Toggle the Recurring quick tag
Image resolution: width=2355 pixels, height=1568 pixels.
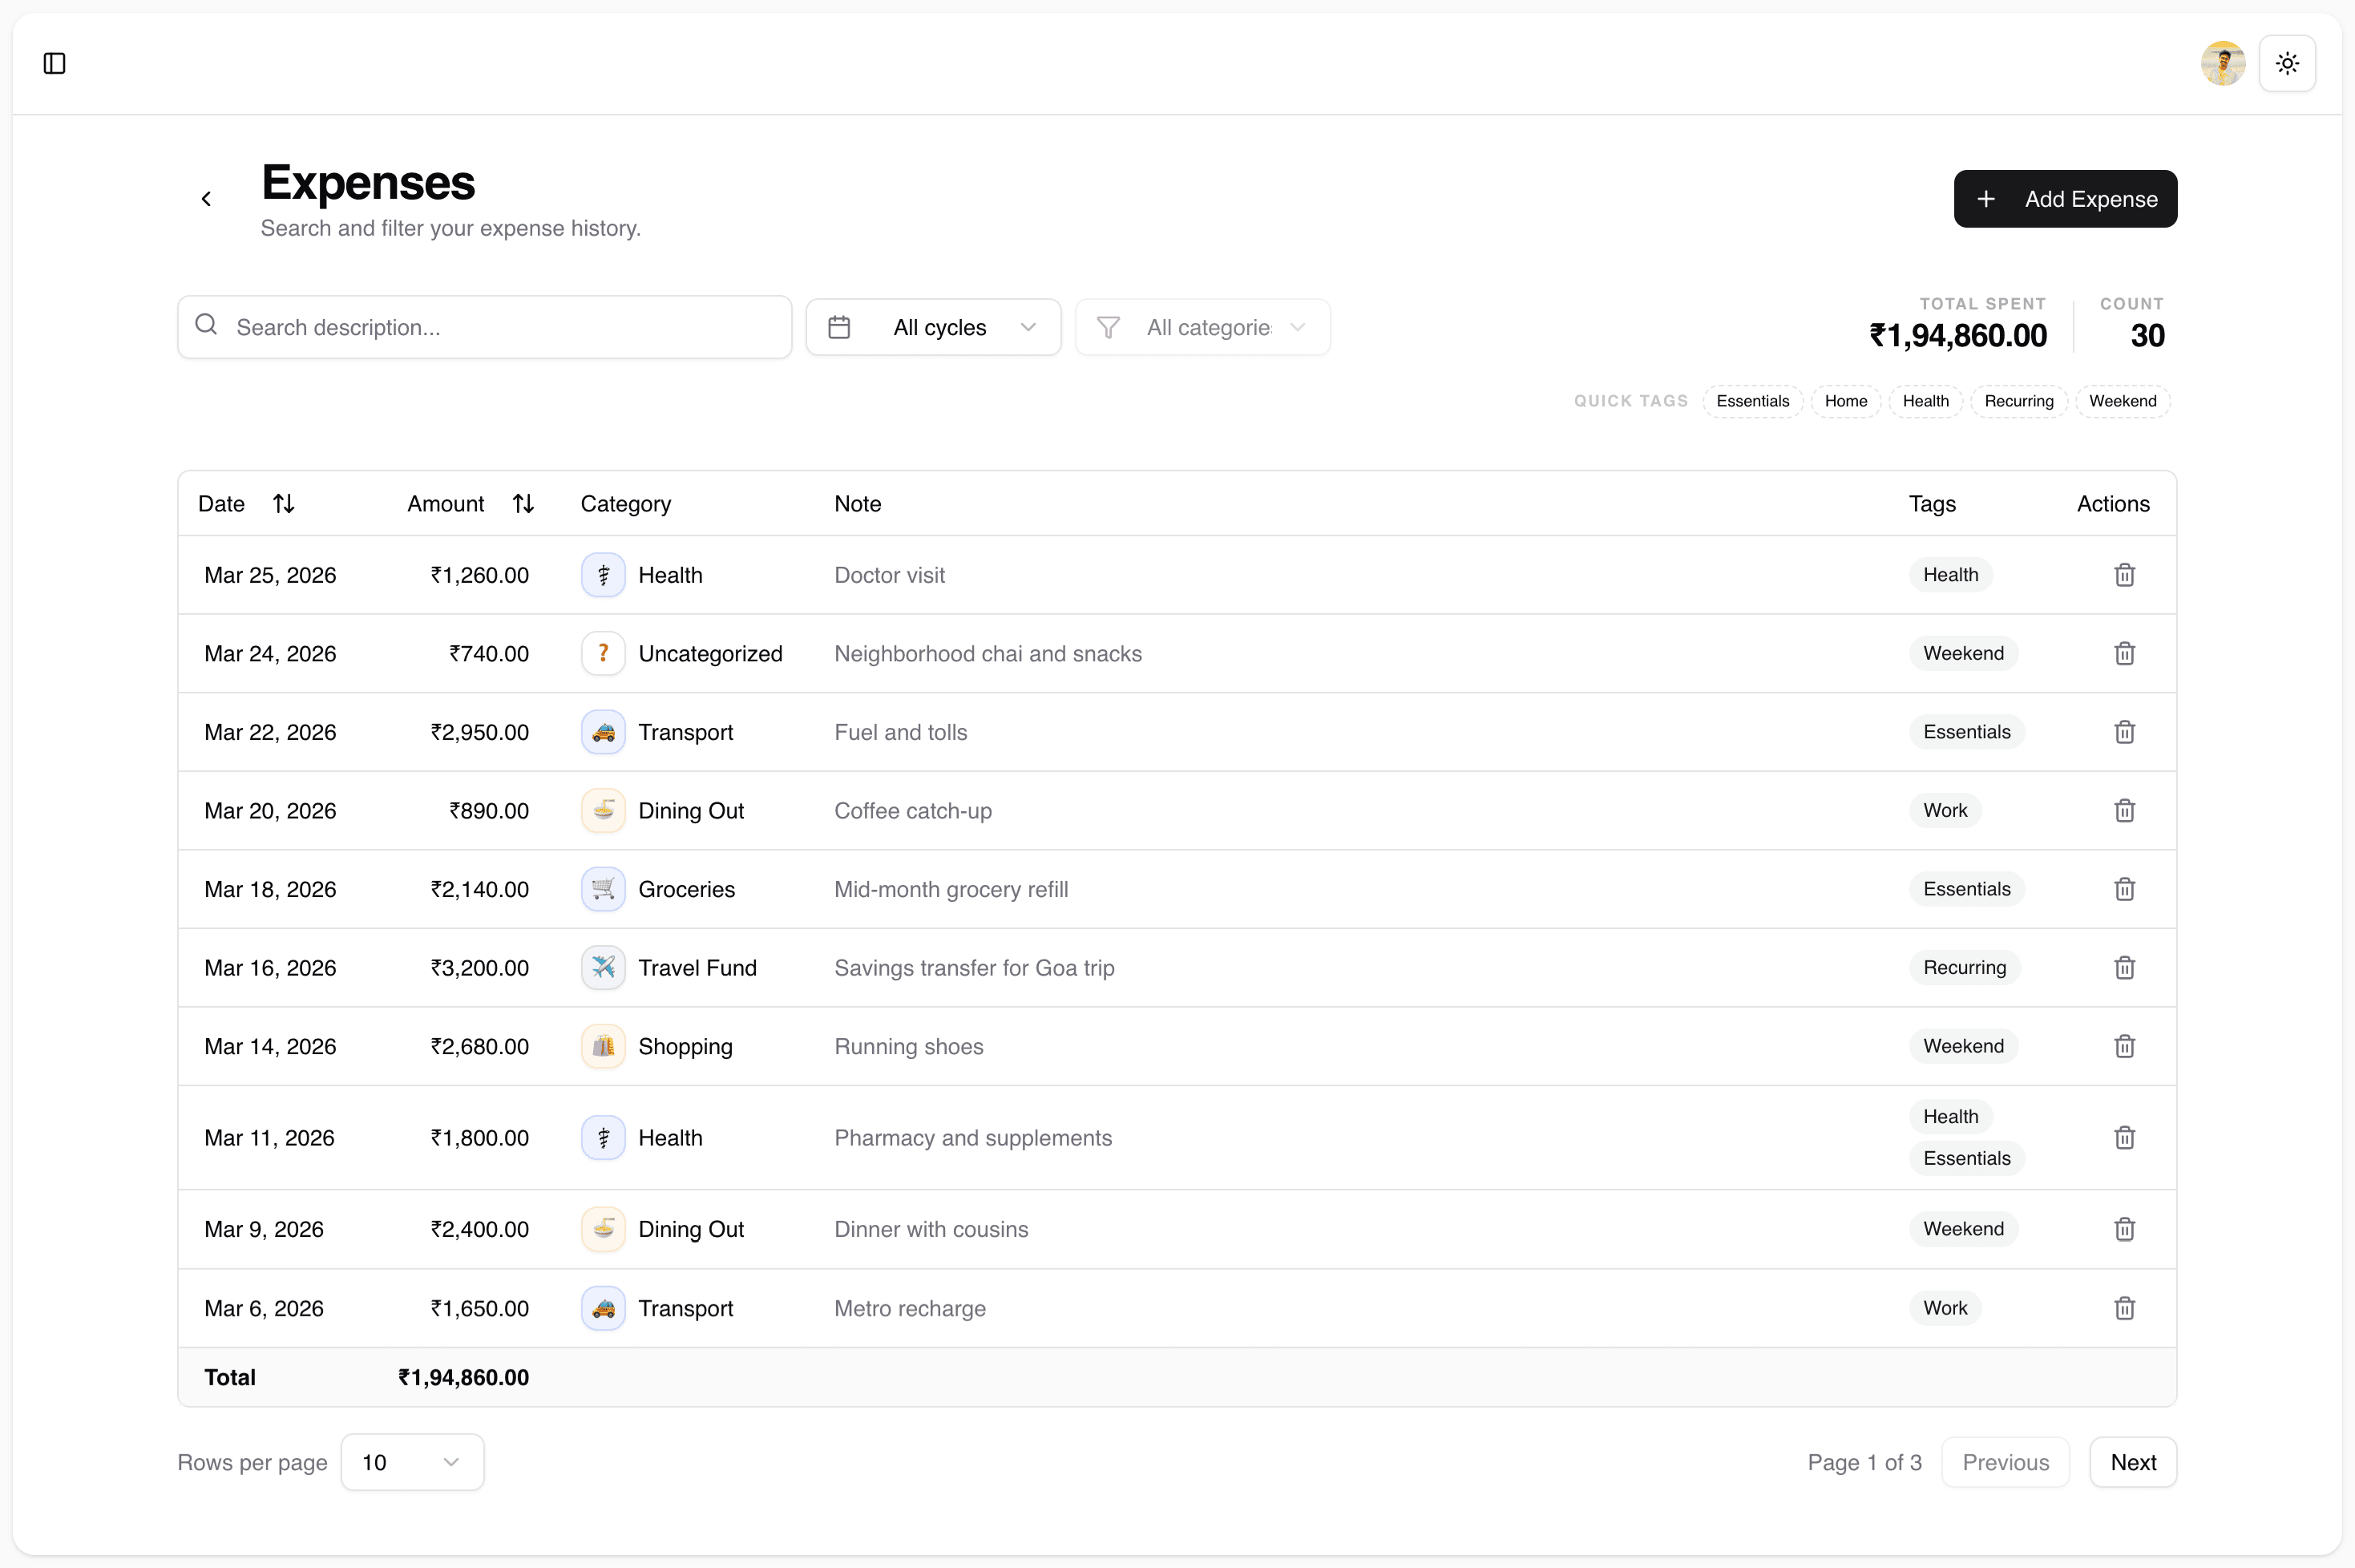click(2018, 400)
